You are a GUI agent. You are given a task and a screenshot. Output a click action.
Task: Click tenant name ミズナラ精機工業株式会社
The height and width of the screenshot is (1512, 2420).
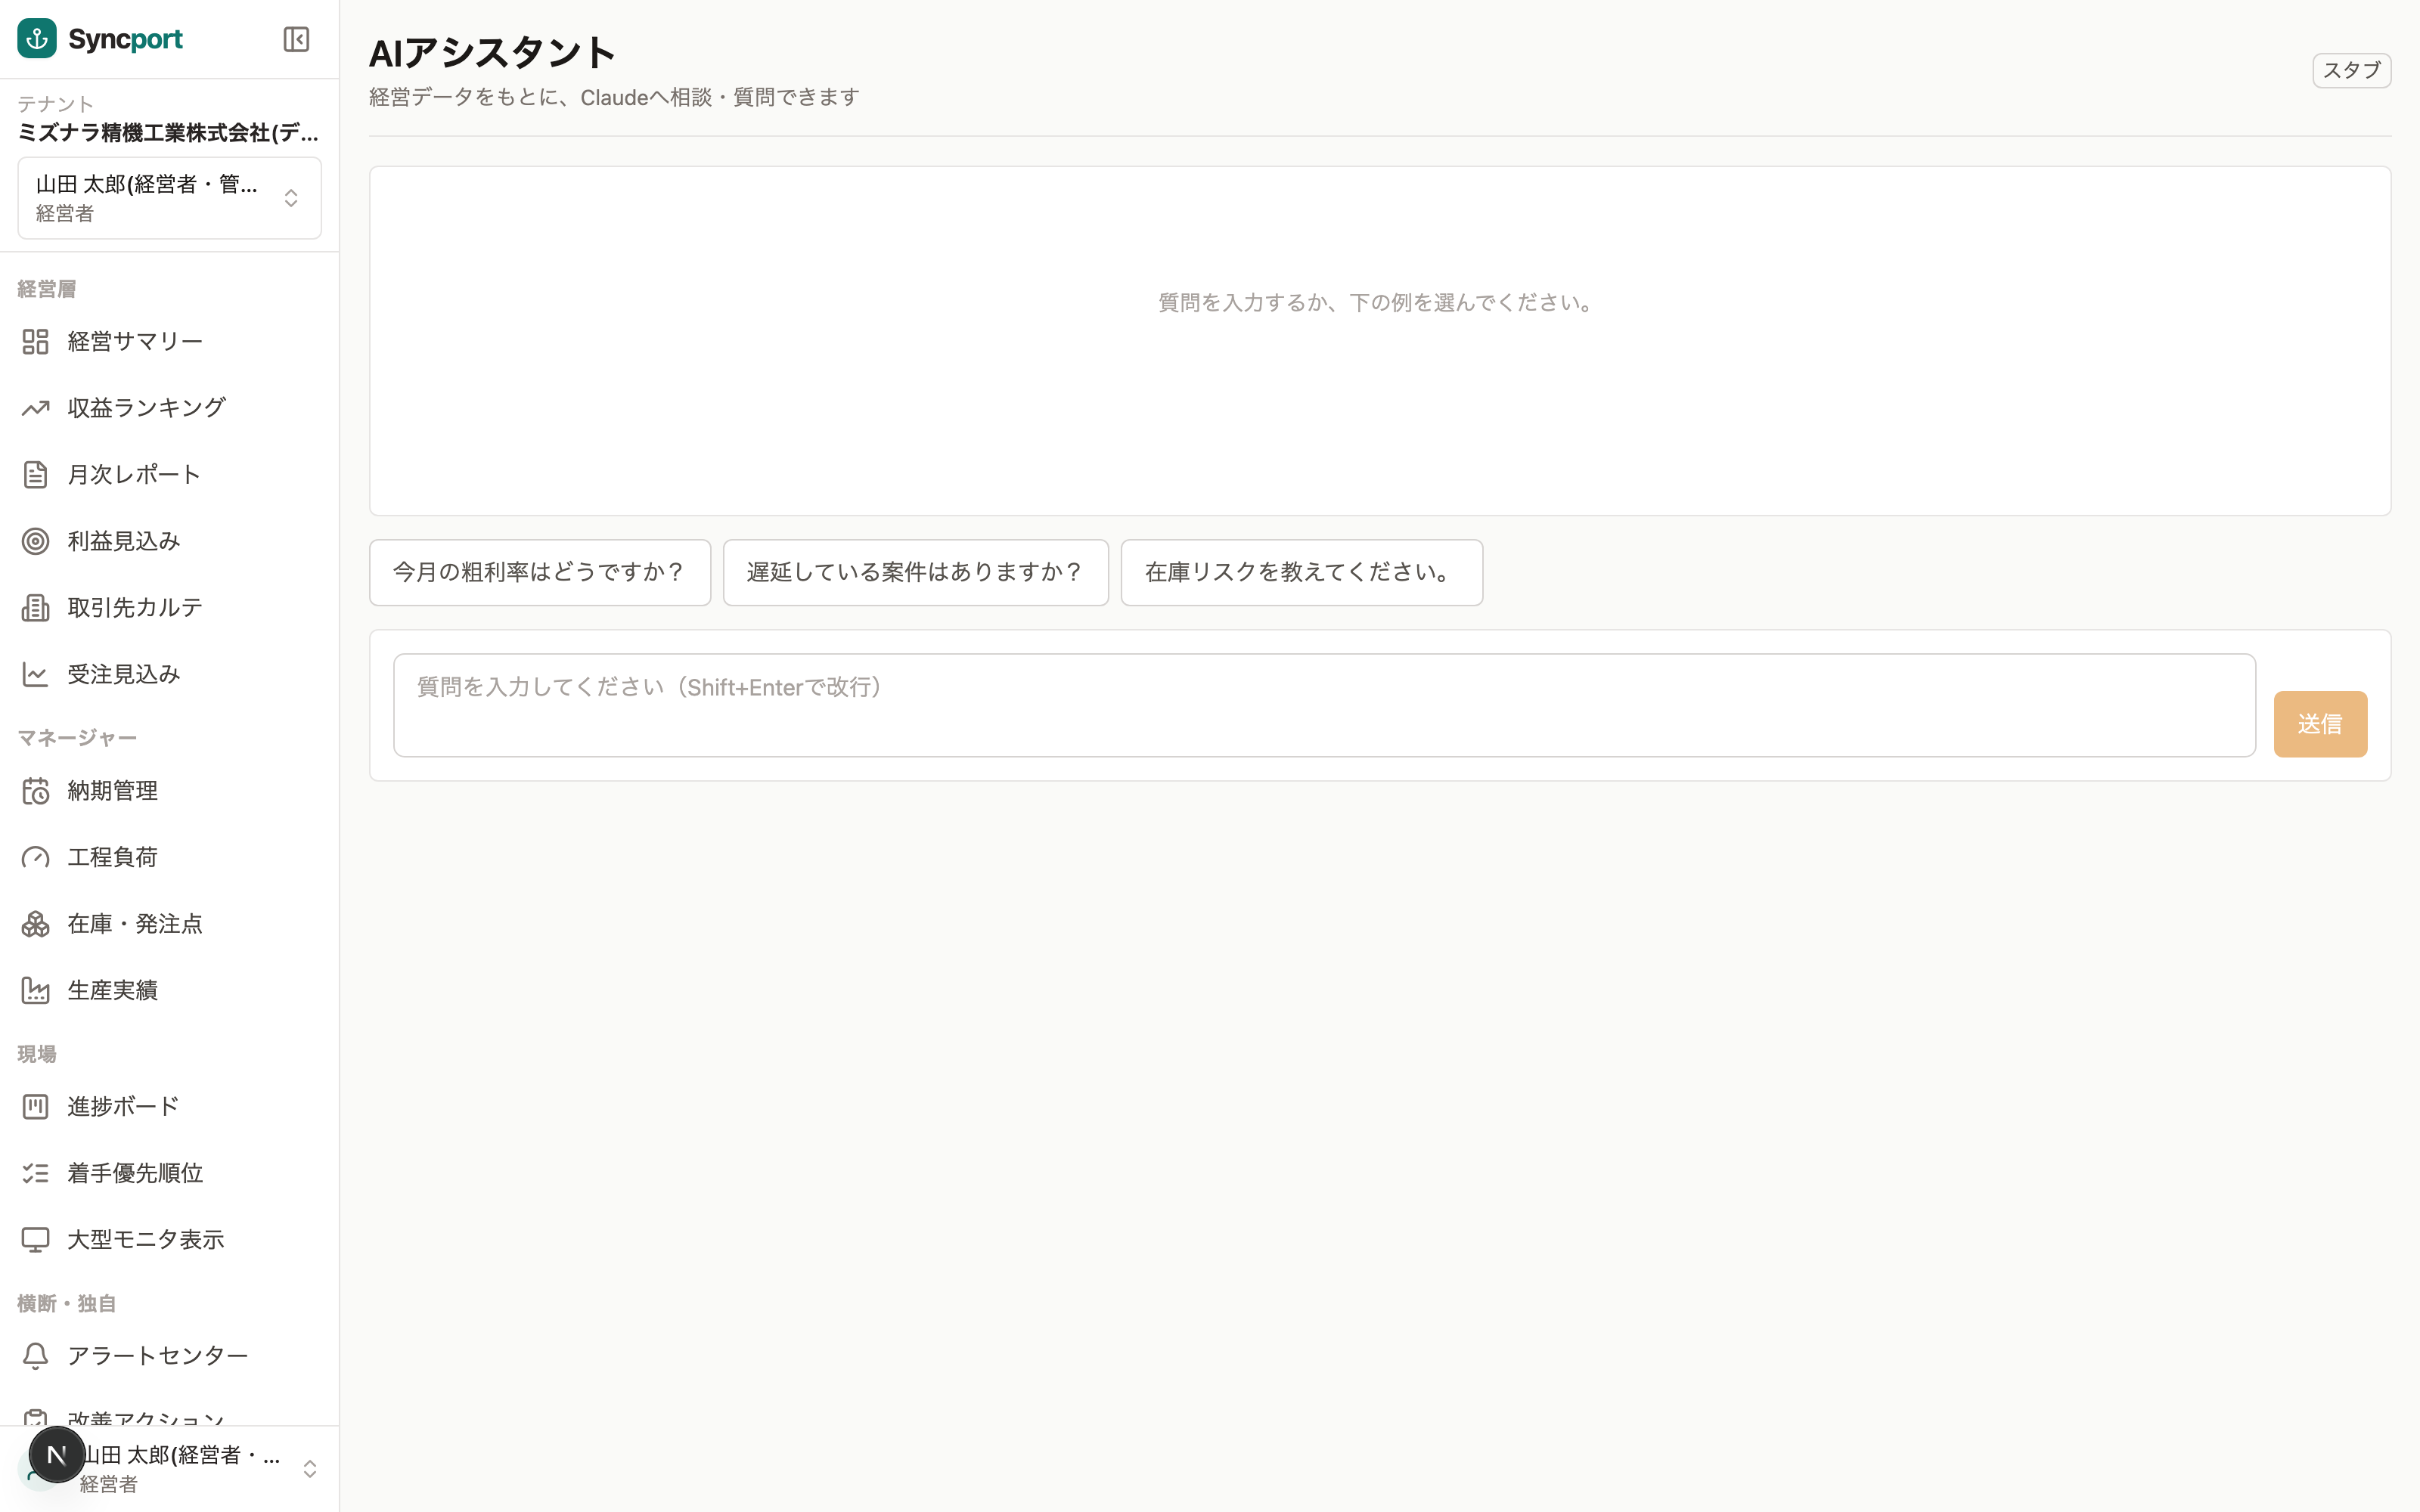coord(168,133)
